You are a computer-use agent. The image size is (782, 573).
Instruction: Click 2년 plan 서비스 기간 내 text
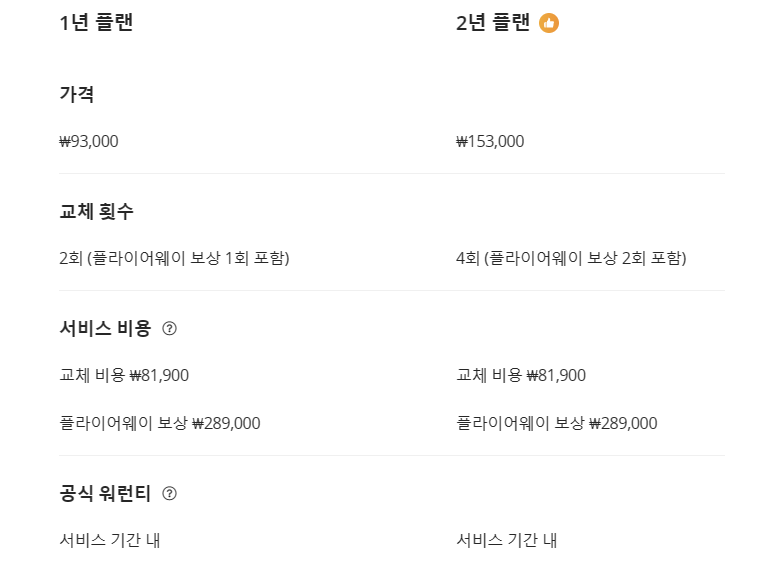pos(507,540)
